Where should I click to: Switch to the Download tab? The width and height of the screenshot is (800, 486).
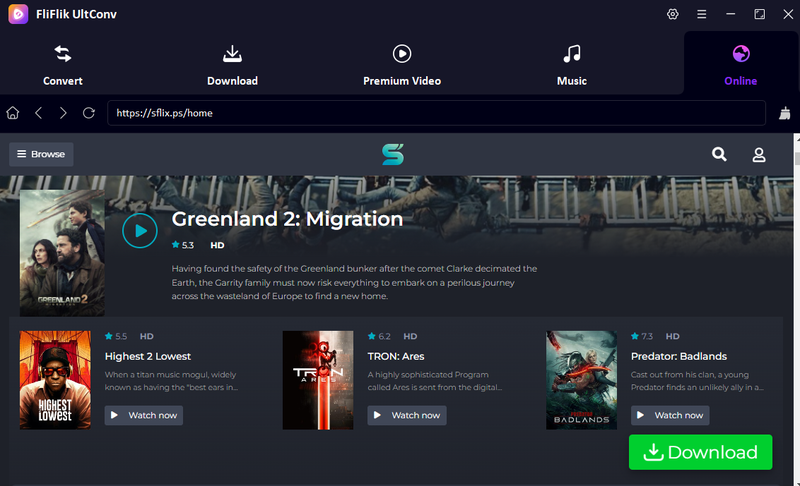232,65
